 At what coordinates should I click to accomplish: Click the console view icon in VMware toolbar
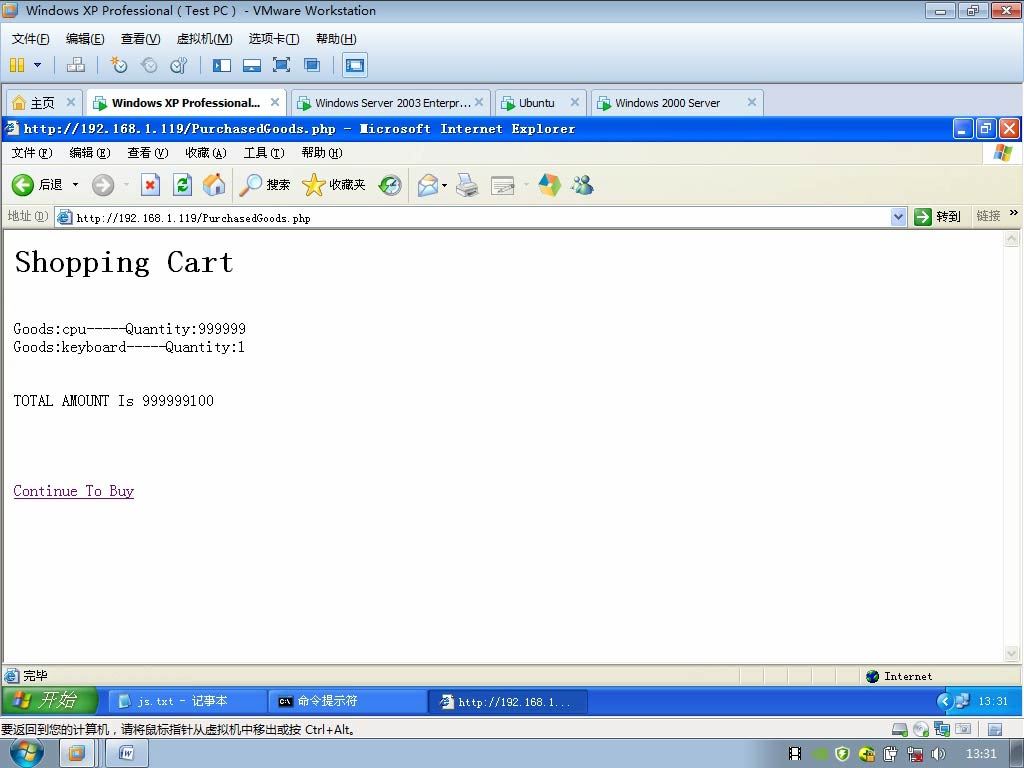click(x=355, y=65)
